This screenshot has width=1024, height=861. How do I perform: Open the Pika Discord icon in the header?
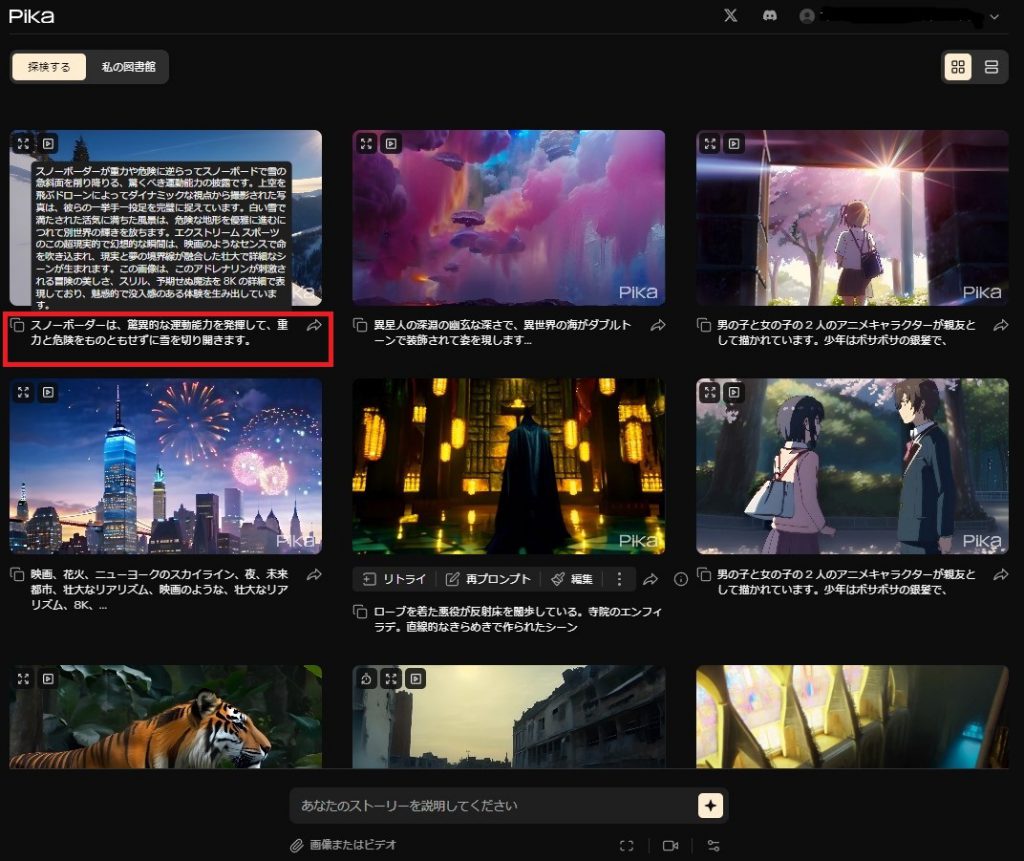click(x=769, y=16)
